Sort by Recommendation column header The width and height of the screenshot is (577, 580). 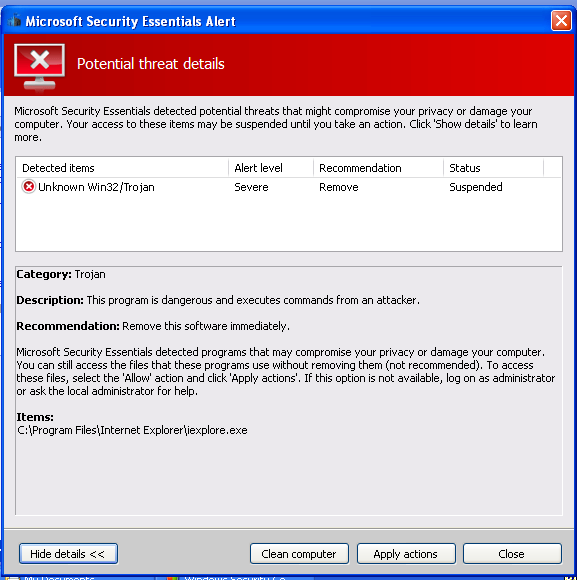[379, 168]
